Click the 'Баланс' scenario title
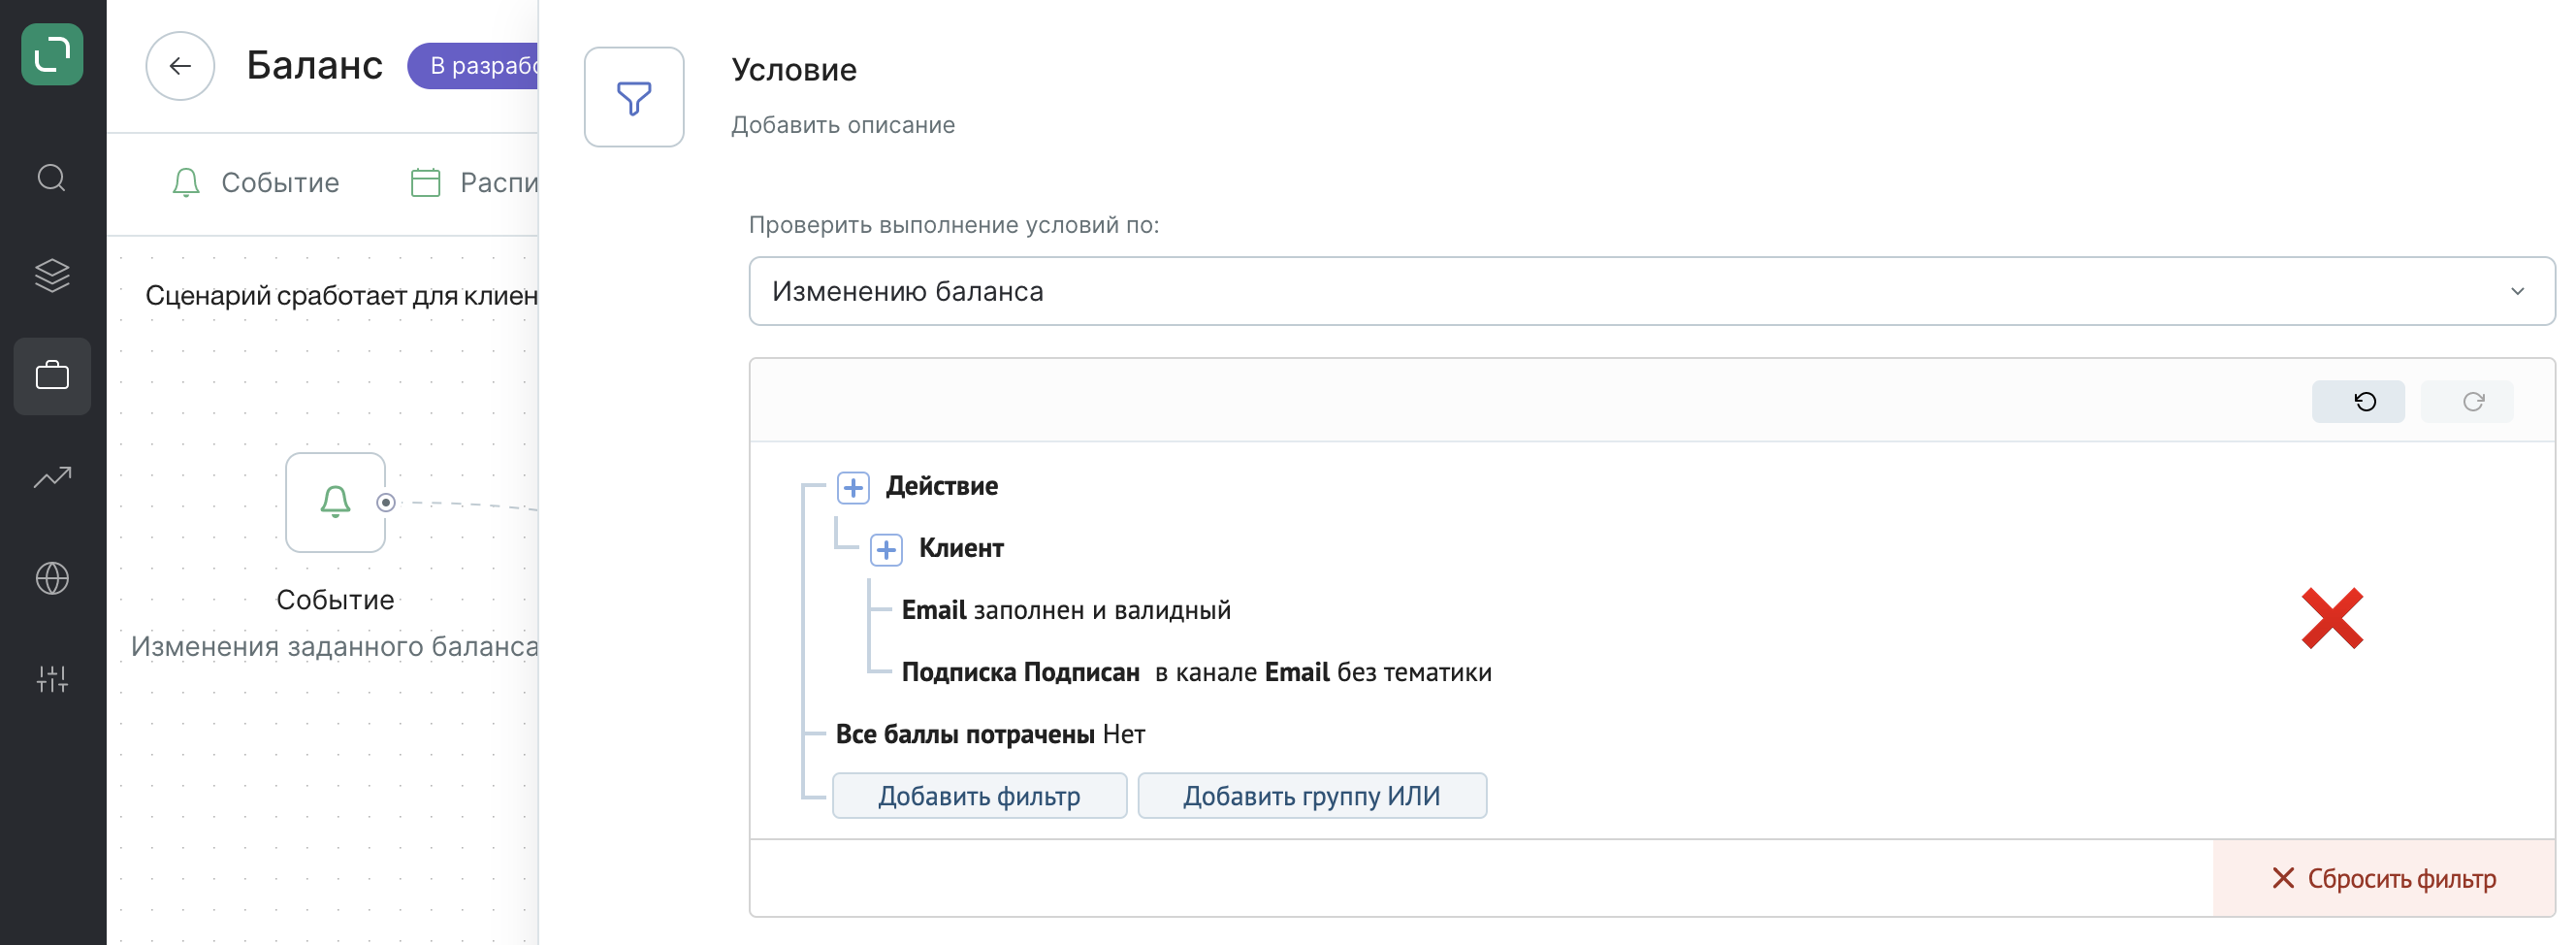The height and width of the screenshot is (945, 2576). [314, 66]
